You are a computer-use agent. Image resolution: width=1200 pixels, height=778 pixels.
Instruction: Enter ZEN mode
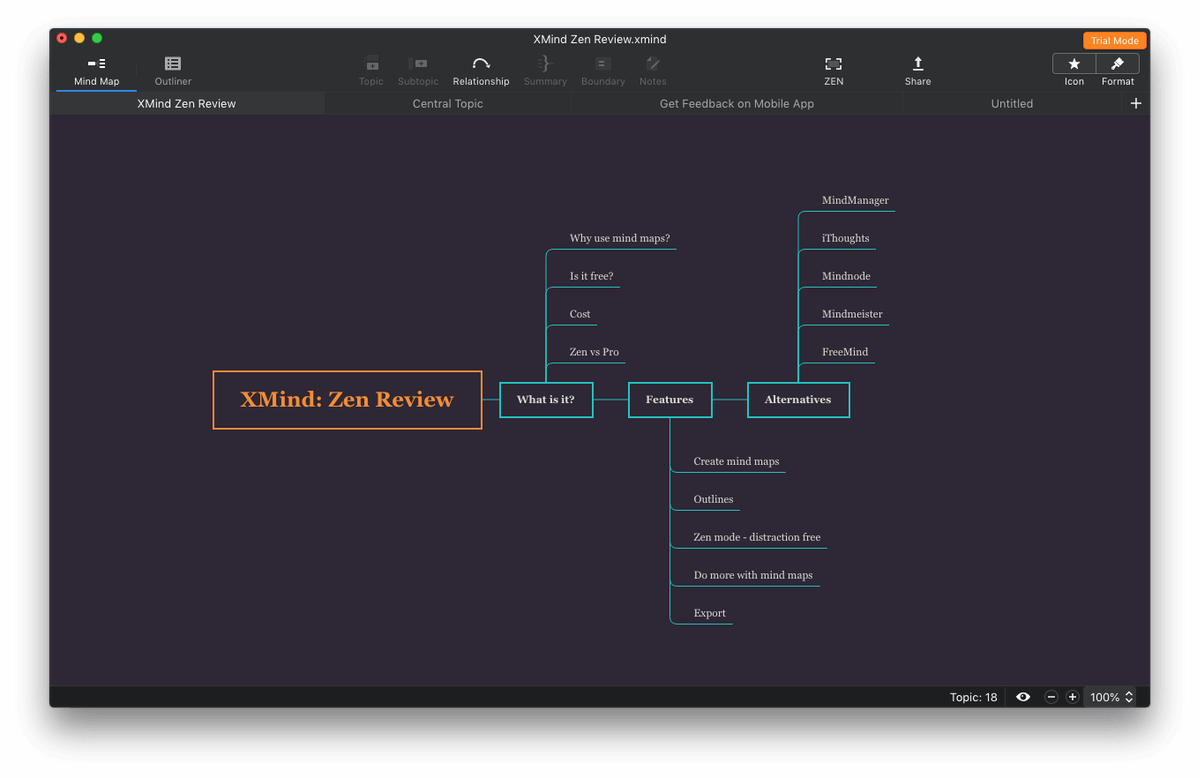(833, 70)
